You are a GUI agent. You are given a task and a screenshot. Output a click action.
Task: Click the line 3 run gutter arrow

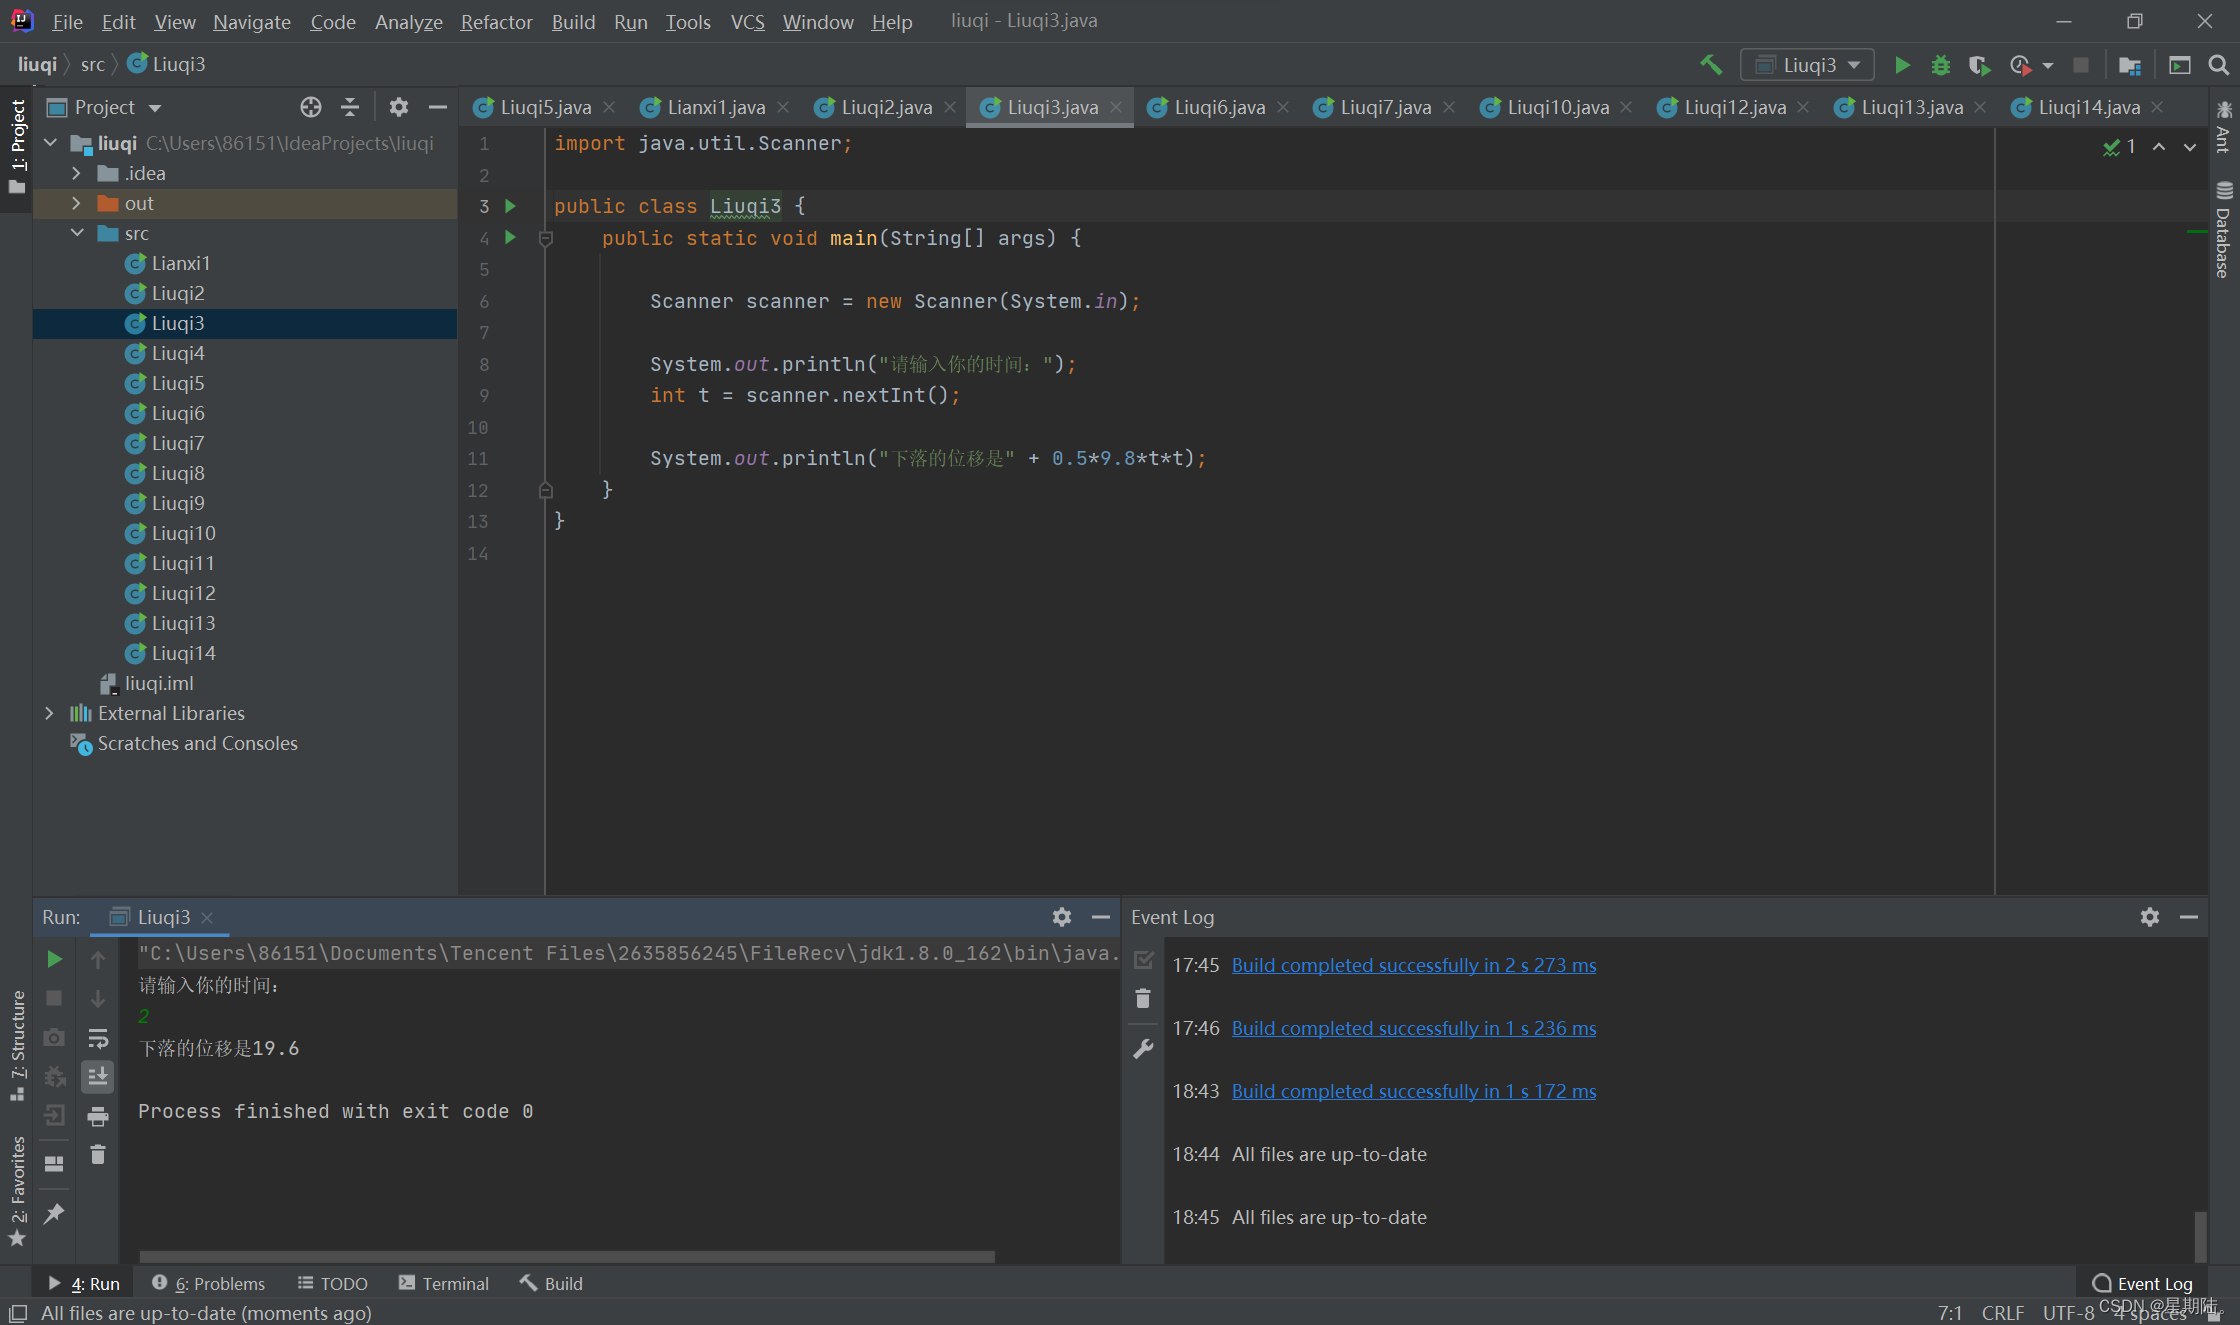(511, 206)
